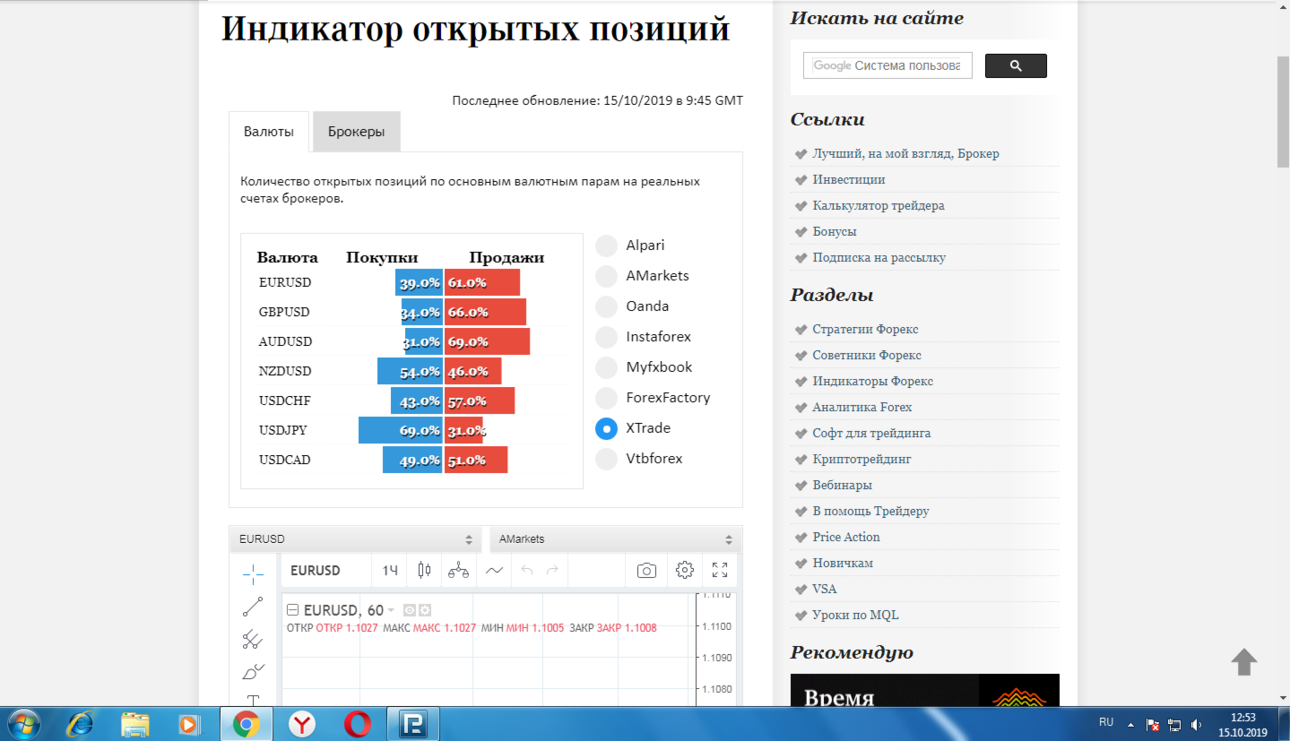The image size is (1290, 741).
Task: Open compare symbols scale icon
Action: pos(458,570)
